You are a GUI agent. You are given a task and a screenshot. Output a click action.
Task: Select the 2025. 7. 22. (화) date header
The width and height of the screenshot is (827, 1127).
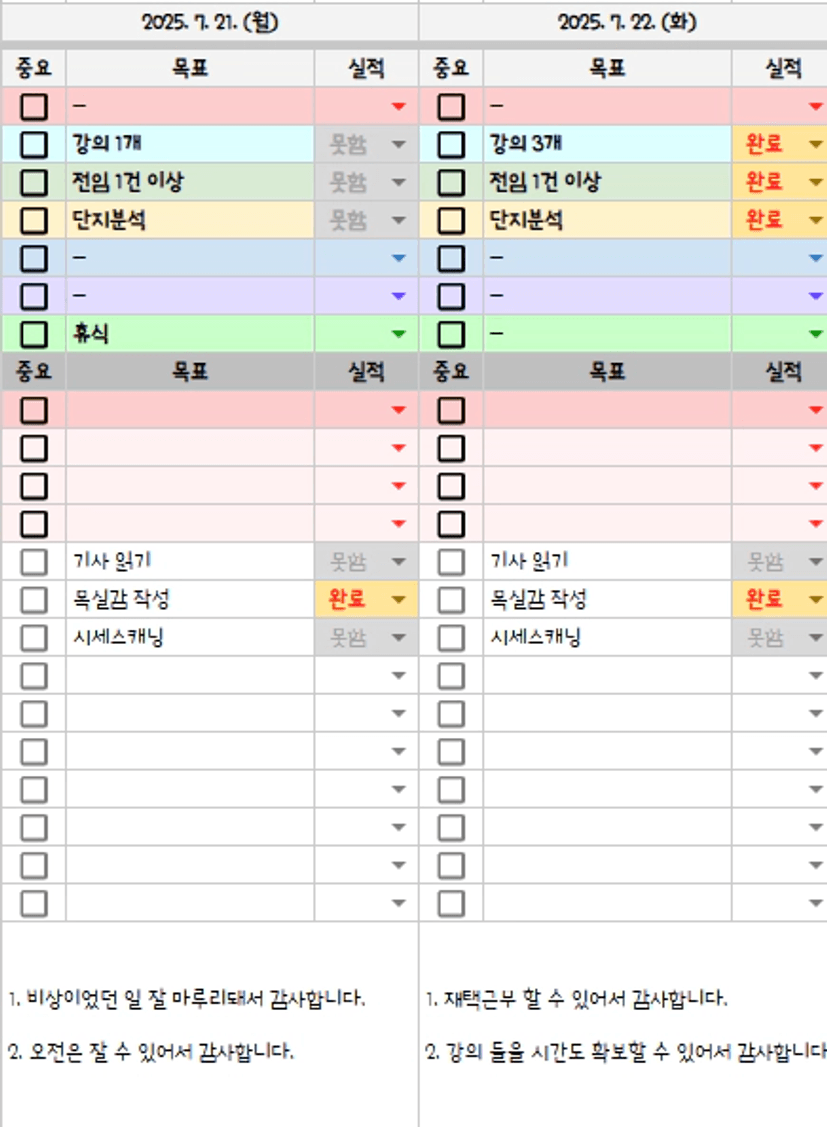[626, 22]
